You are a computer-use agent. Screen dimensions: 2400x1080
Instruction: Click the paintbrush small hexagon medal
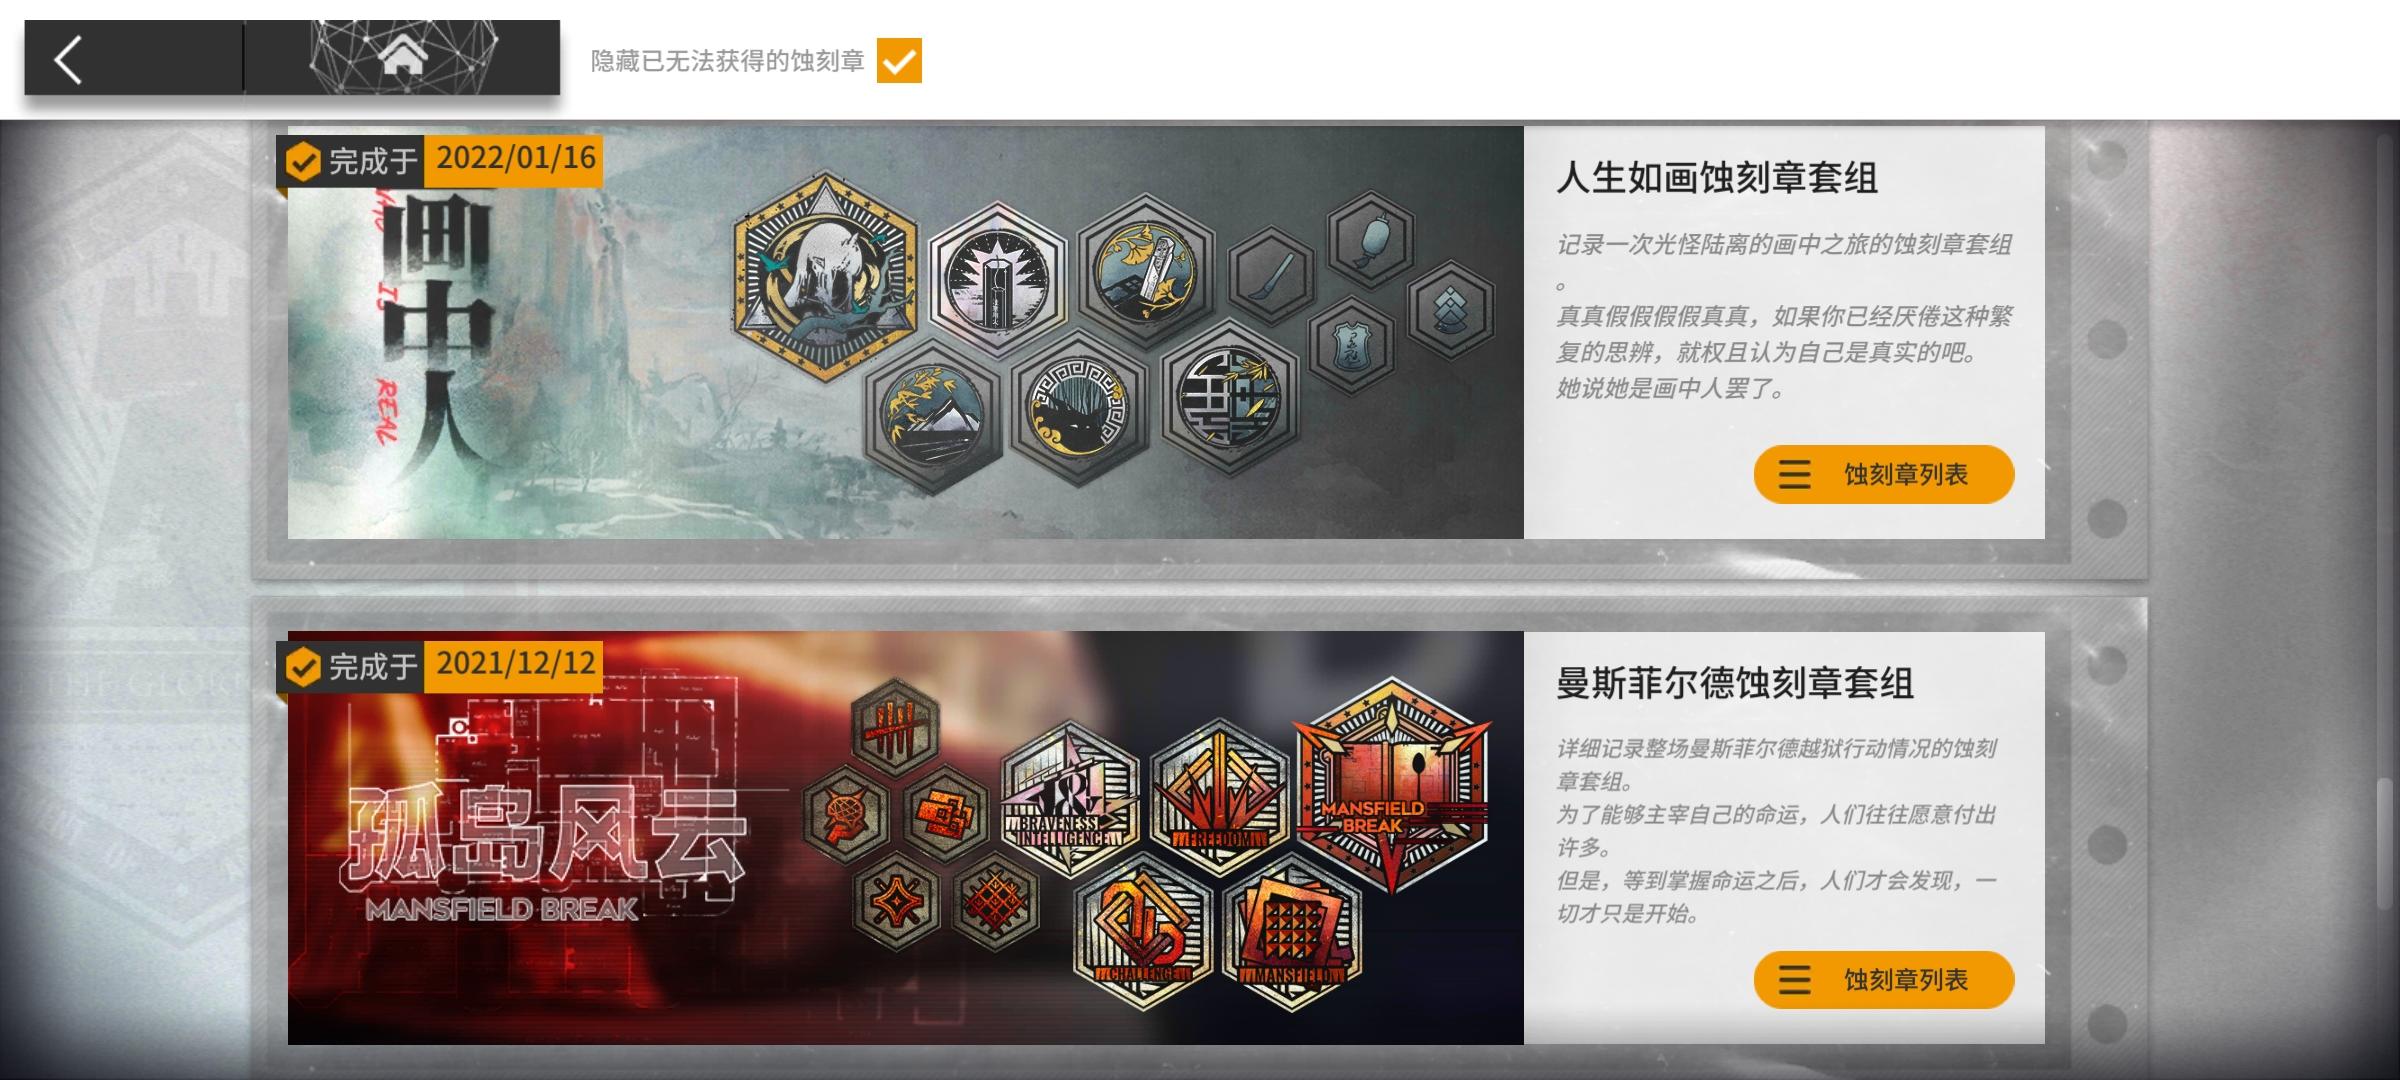[x=1271, y=274]
